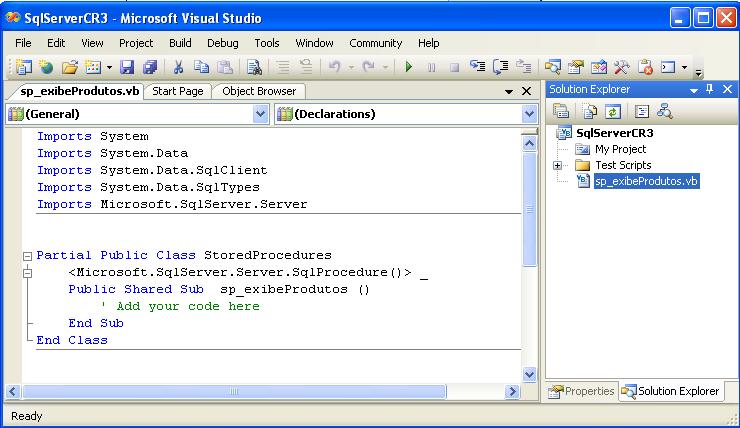
Task: Click the New Project toolbar icon
Action: (23, 67)
